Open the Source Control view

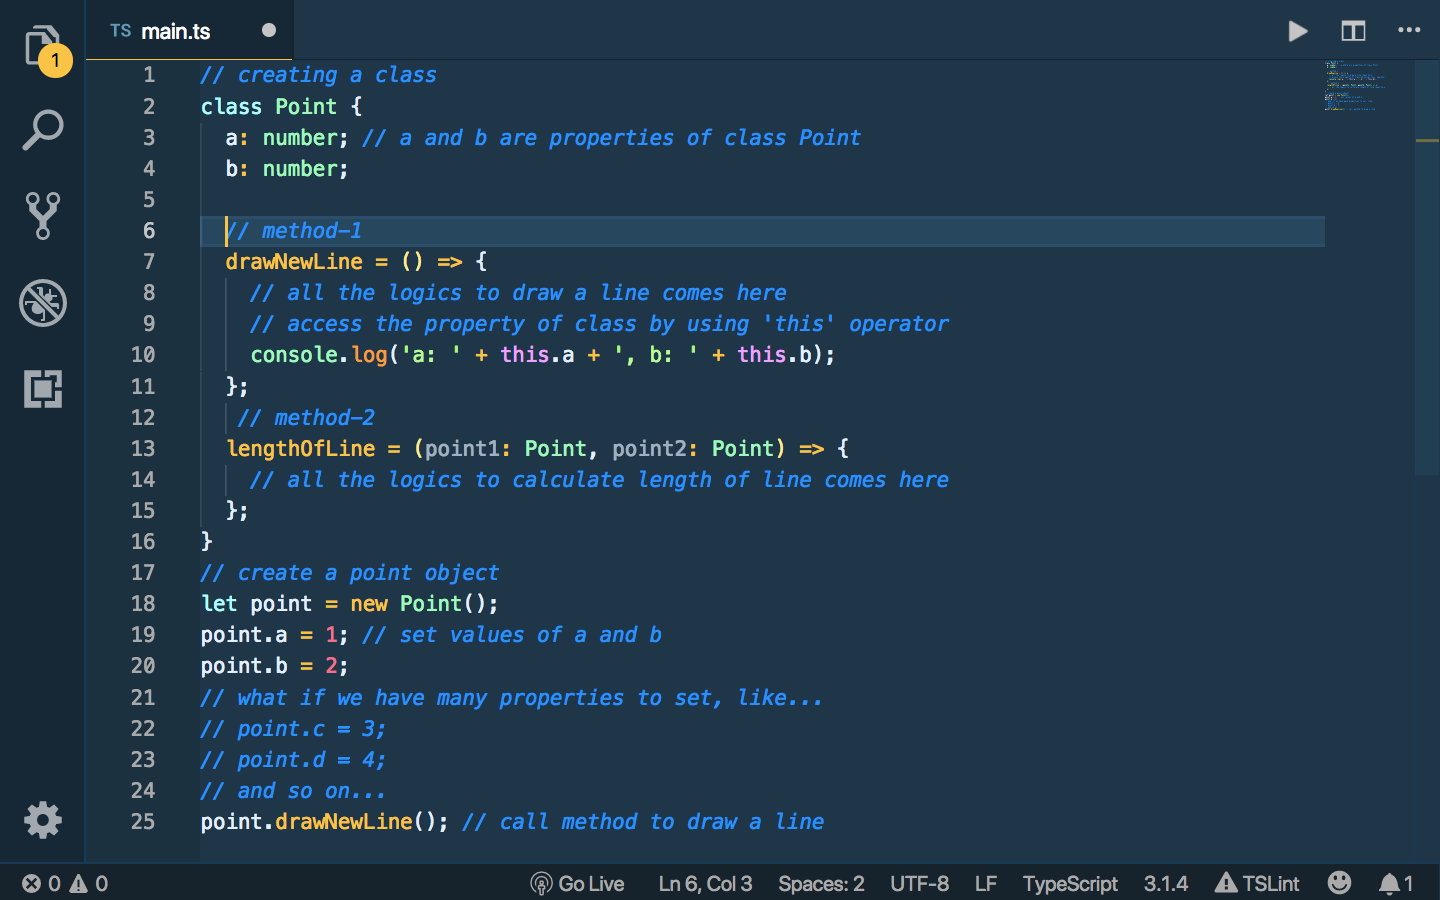pyautogui.click(x=42, y=216)
